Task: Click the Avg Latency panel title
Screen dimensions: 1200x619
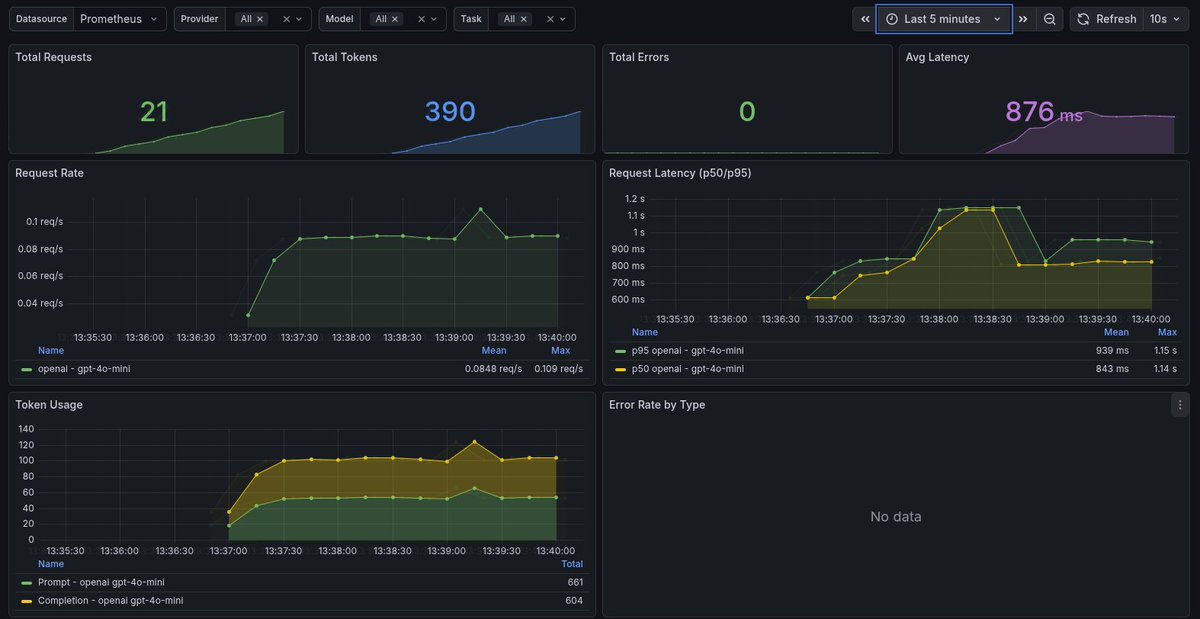Action: coord(937,57)
